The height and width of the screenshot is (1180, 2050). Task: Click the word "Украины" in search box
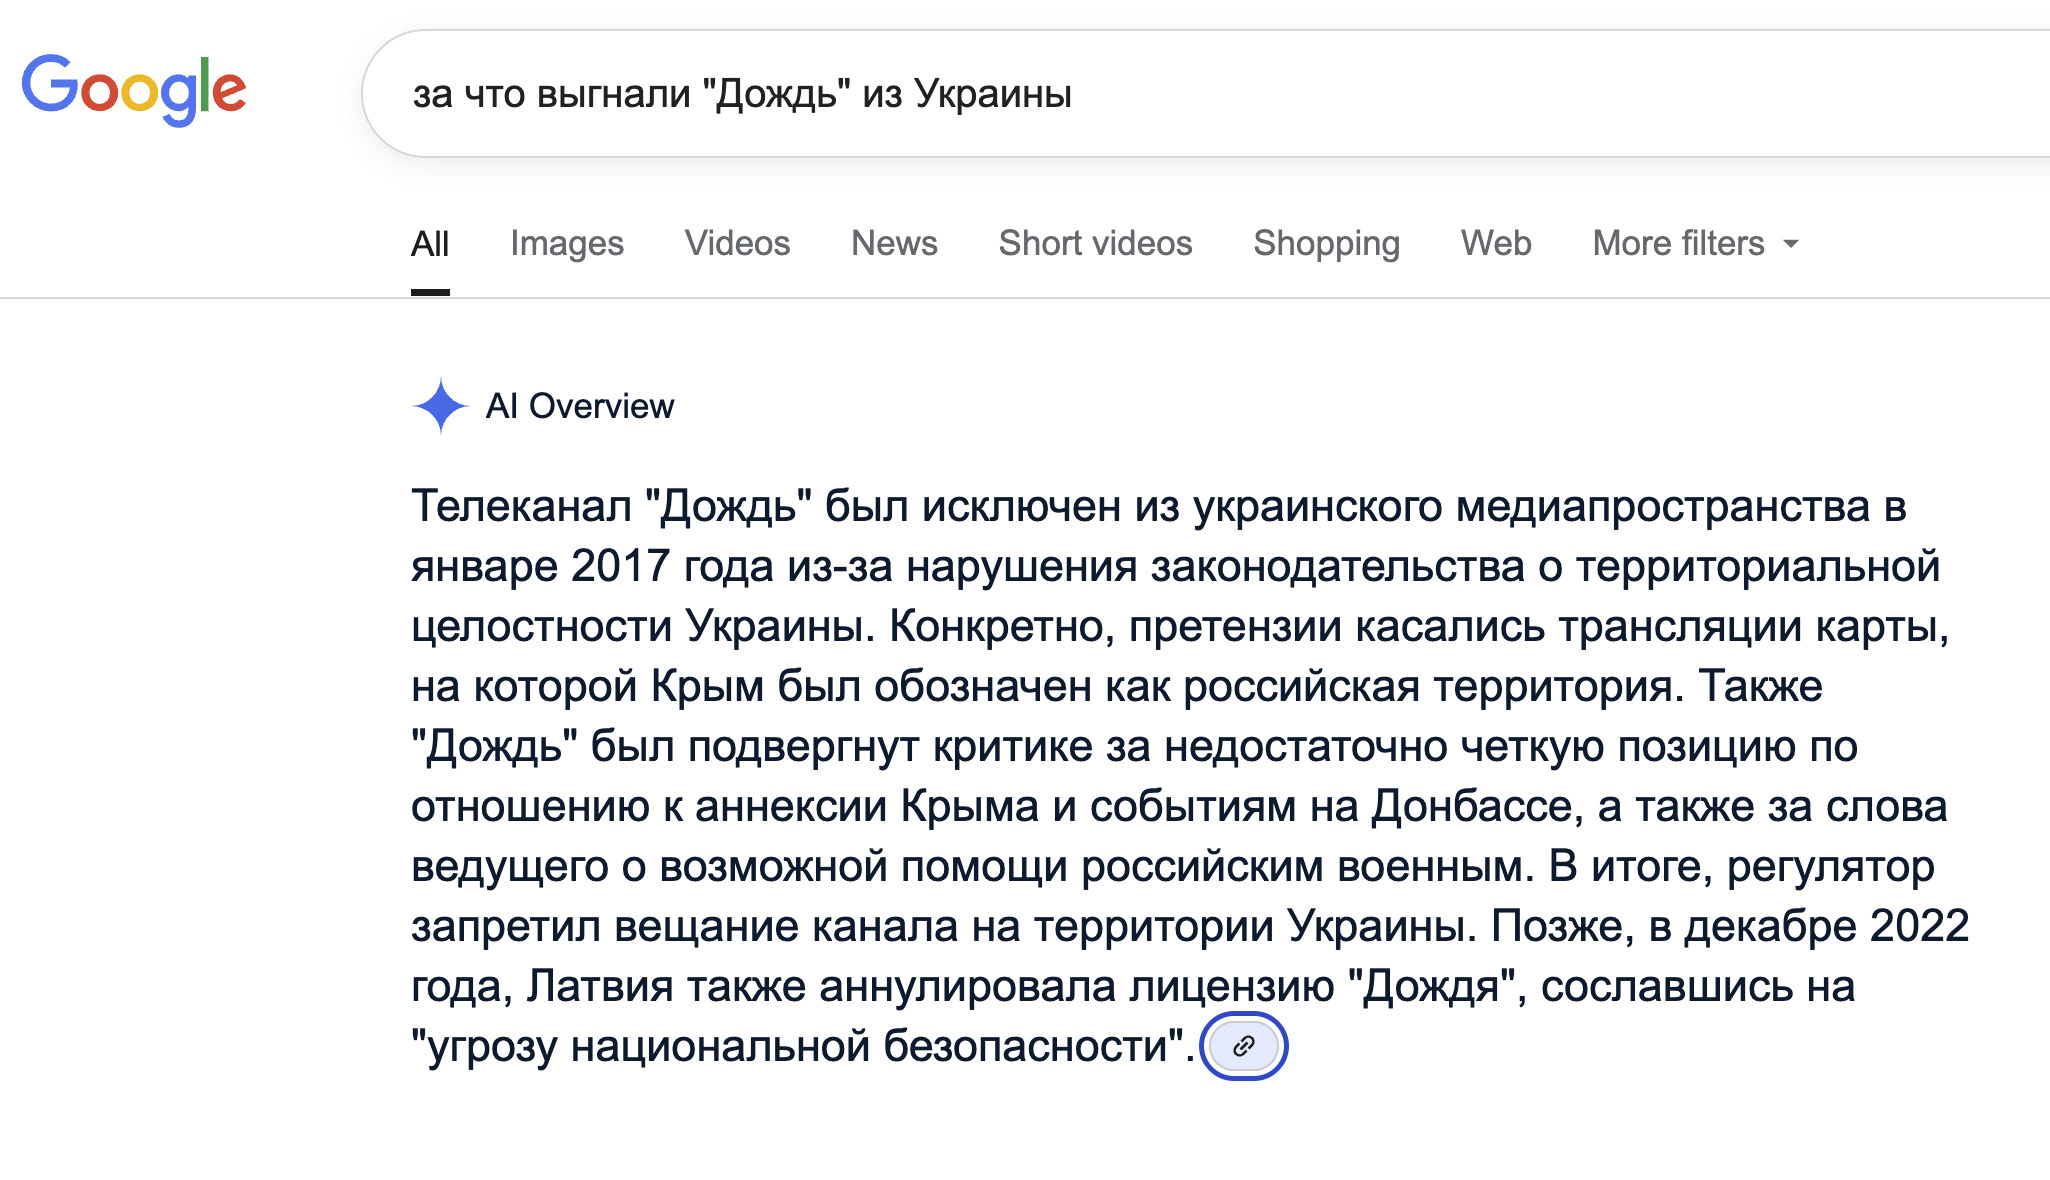(x=993, y=94)
